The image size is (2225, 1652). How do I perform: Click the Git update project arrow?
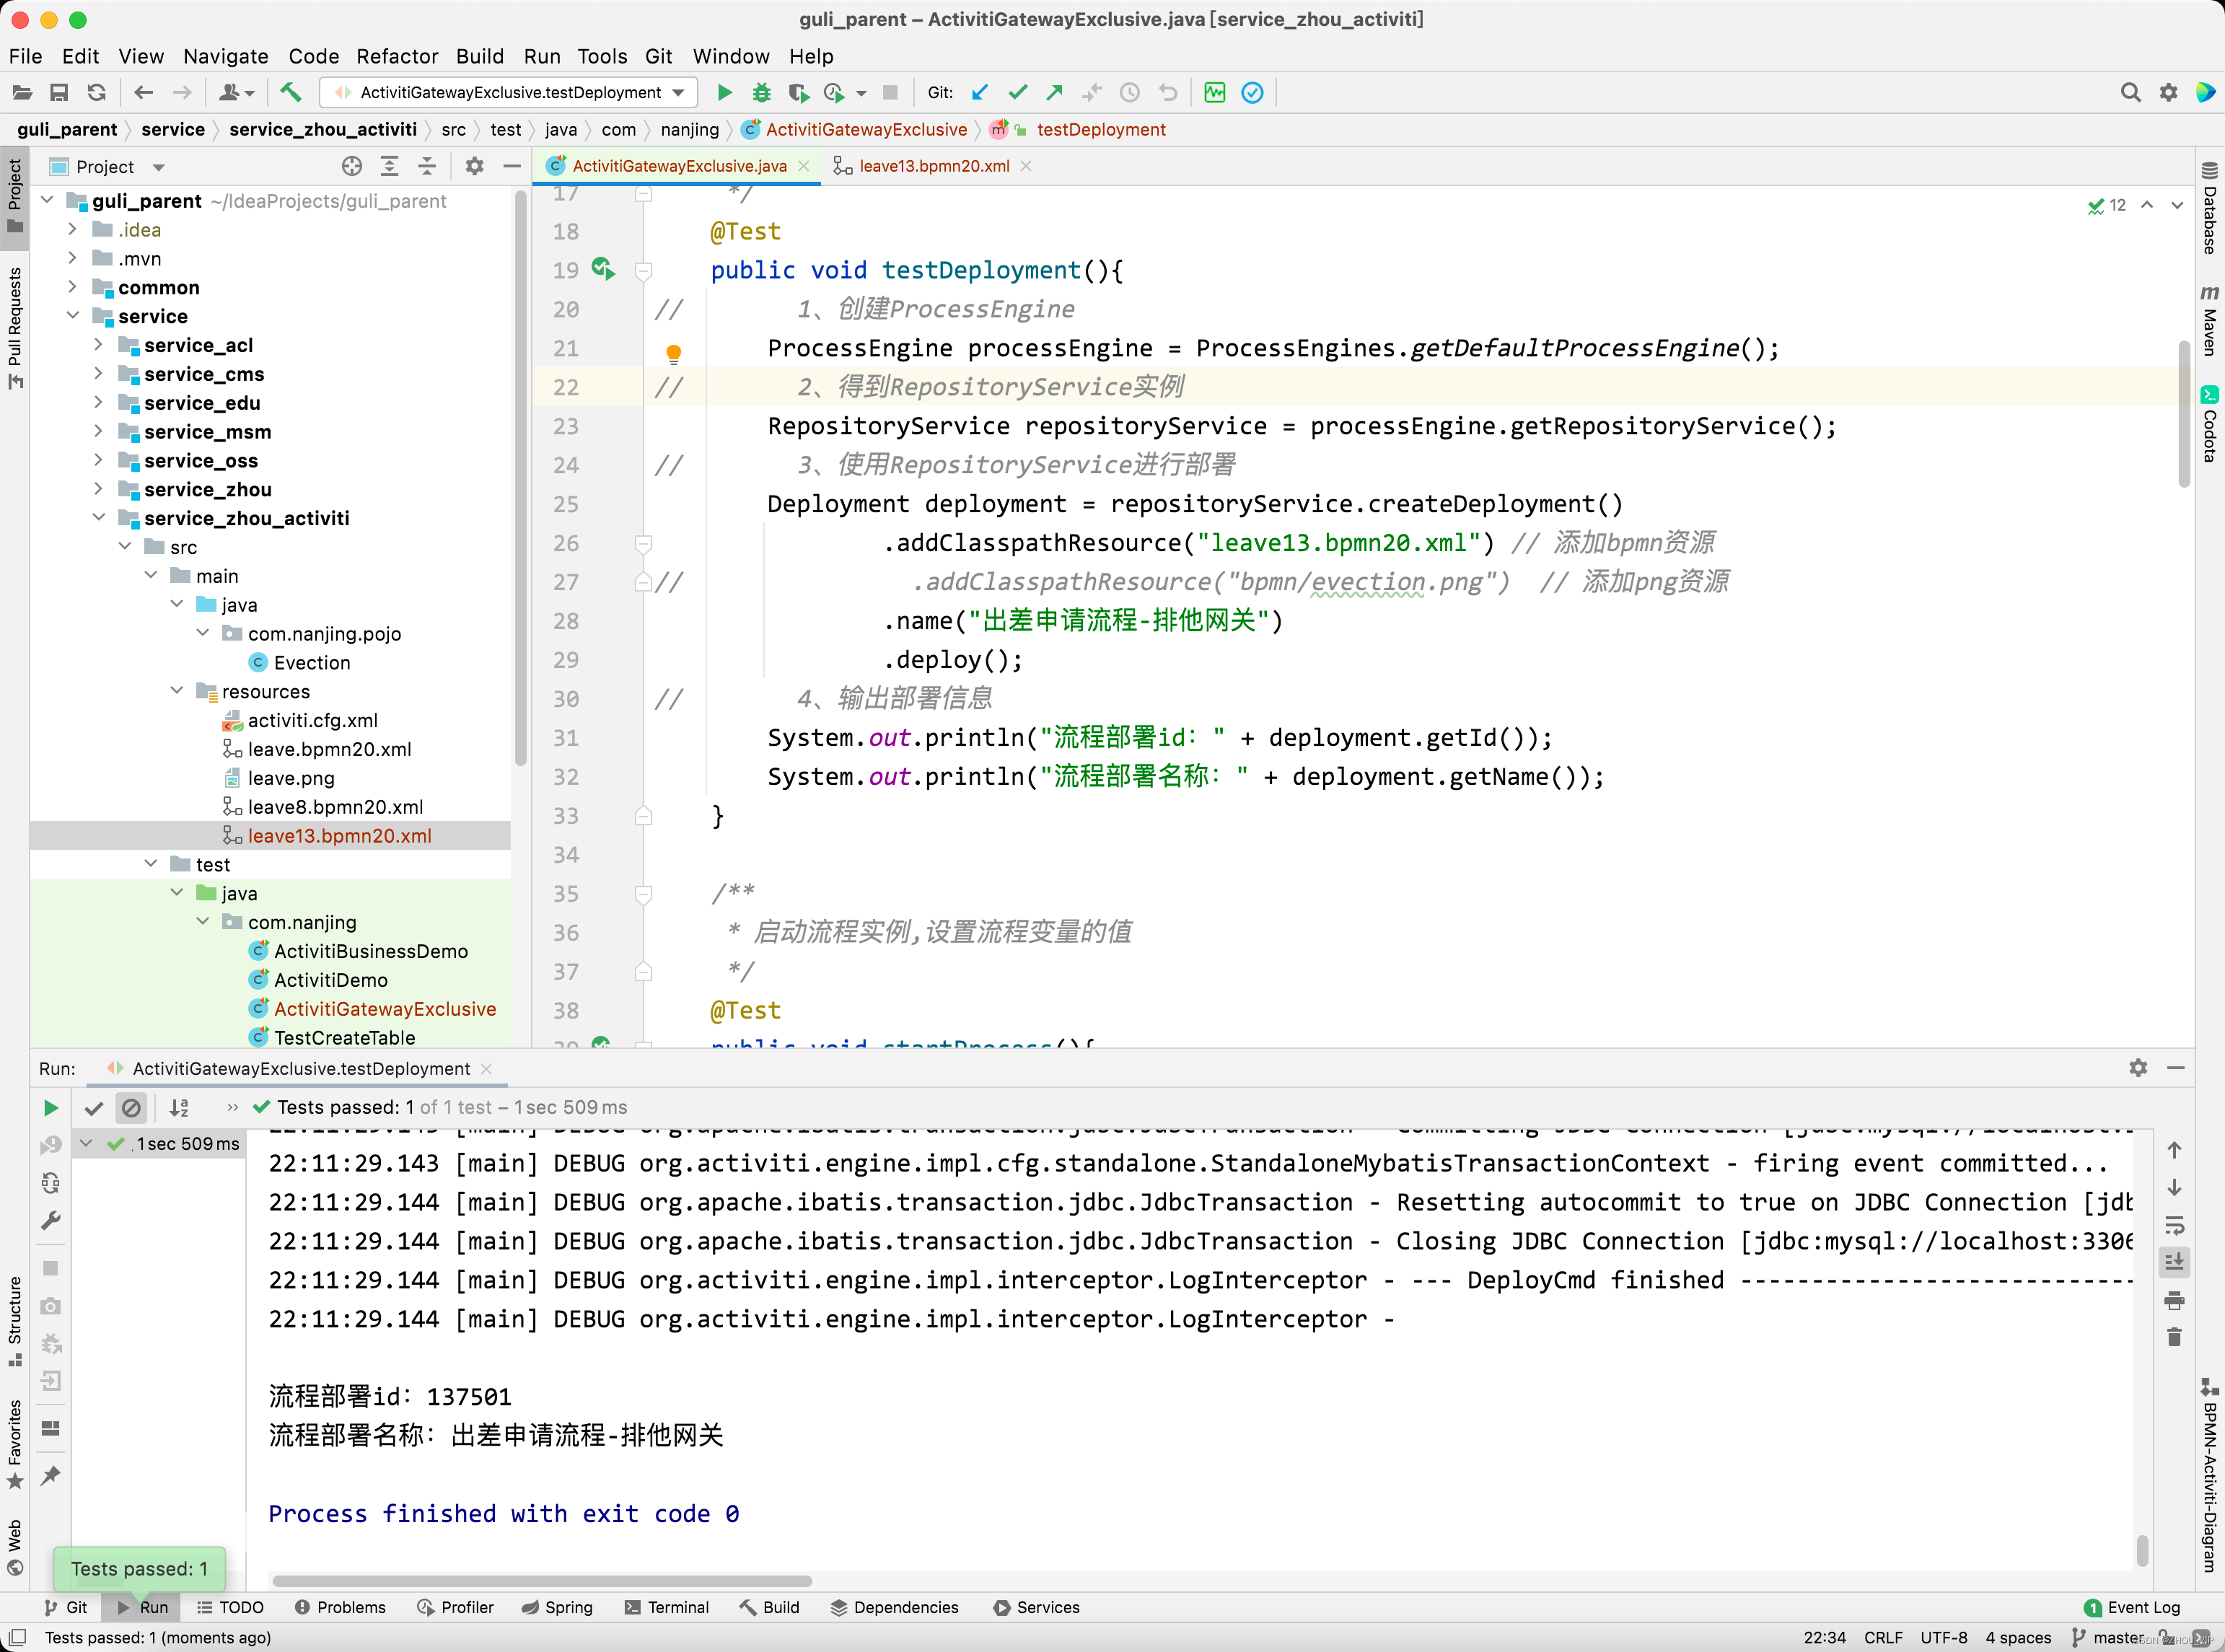point(980,93)
